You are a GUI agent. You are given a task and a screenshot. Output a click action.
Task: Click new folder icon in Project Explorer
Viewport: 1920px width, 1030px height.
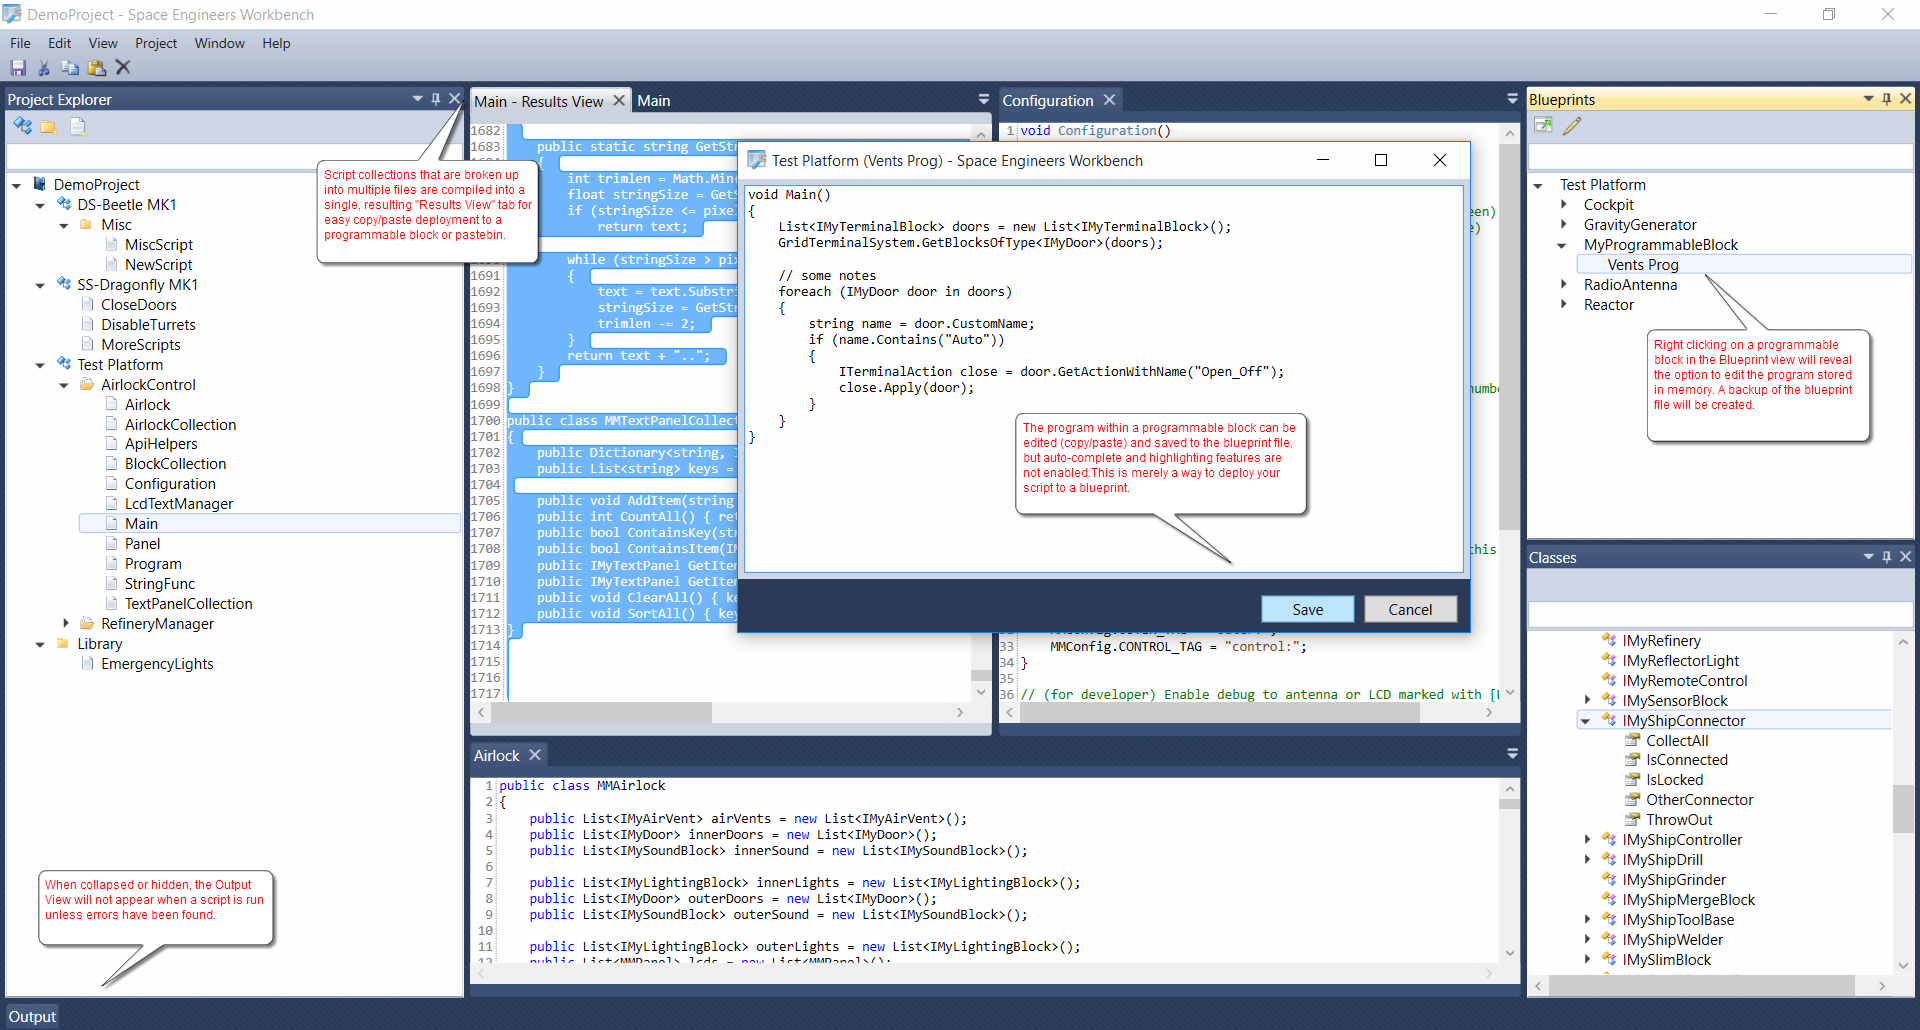(x=48, y=127)
